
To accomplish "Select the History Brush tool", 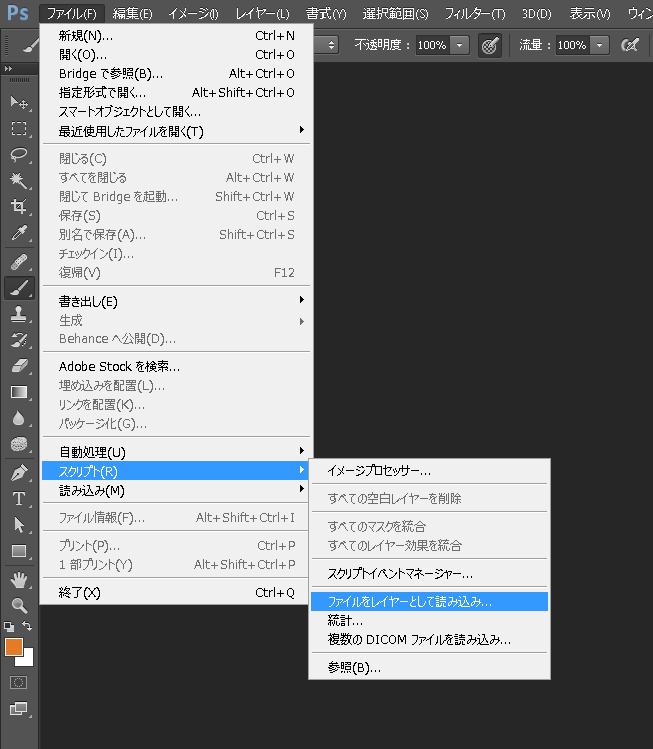I will [19, 340].
